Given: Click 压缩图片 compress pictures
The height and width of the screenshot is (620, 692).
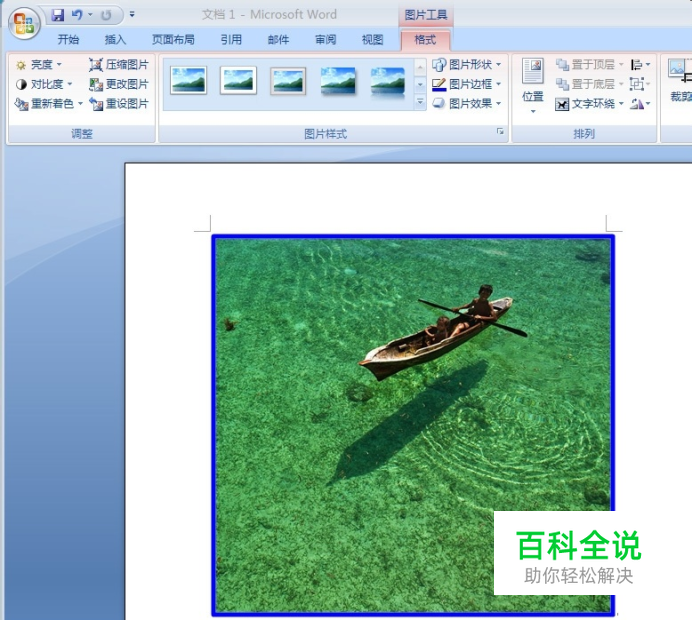Looking at the screenshot, I should [x=119, y=65].
